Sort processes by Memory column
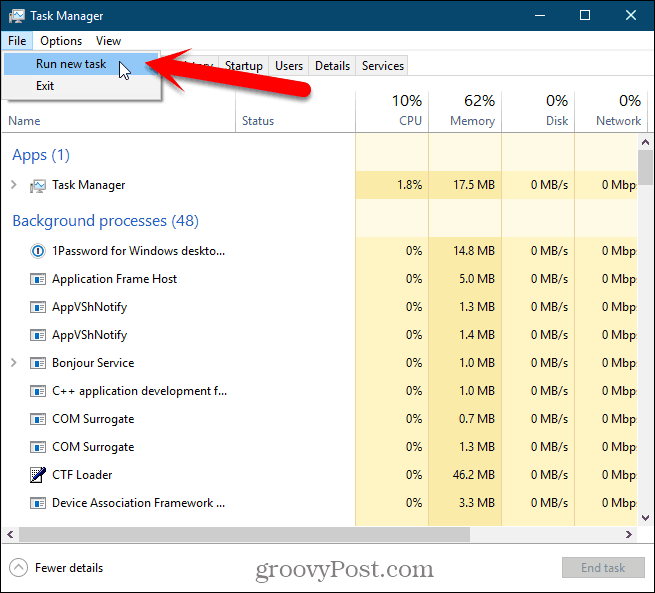The height and width of the screenshot is (593, 655). [465, 111]
